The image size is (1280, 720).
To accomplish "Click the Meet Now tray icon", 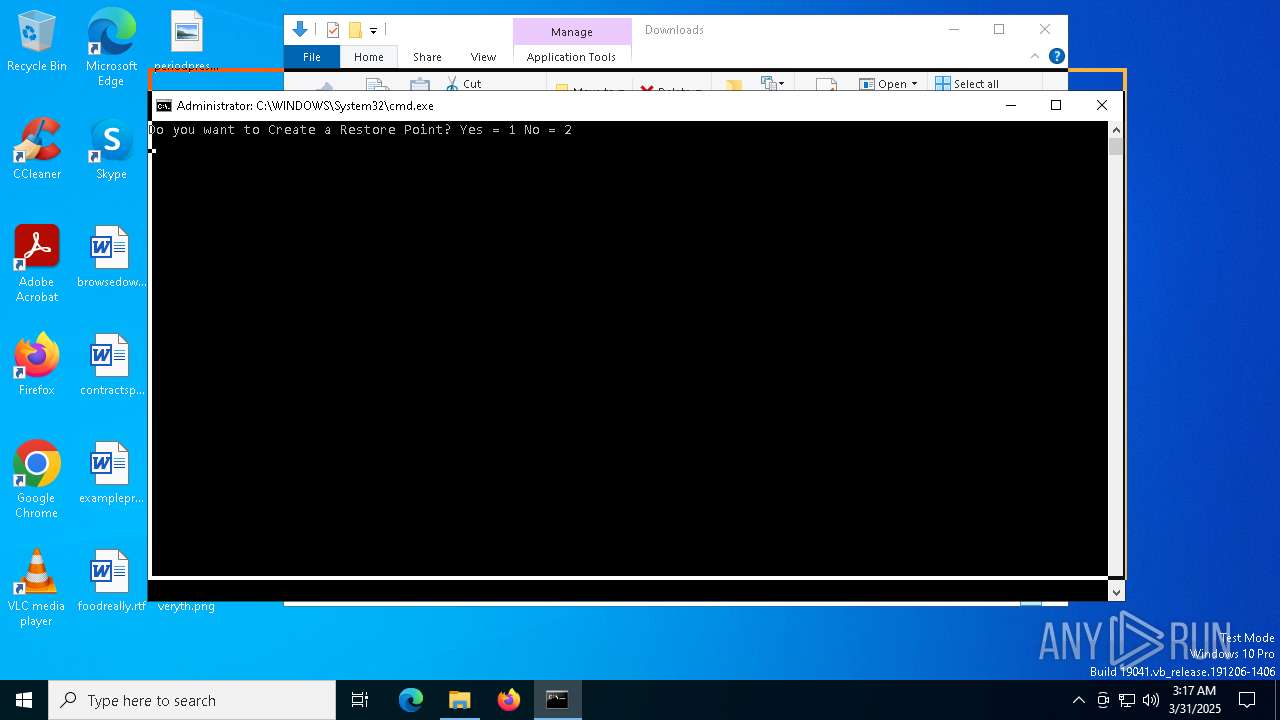I will [x=1103, y=700].
